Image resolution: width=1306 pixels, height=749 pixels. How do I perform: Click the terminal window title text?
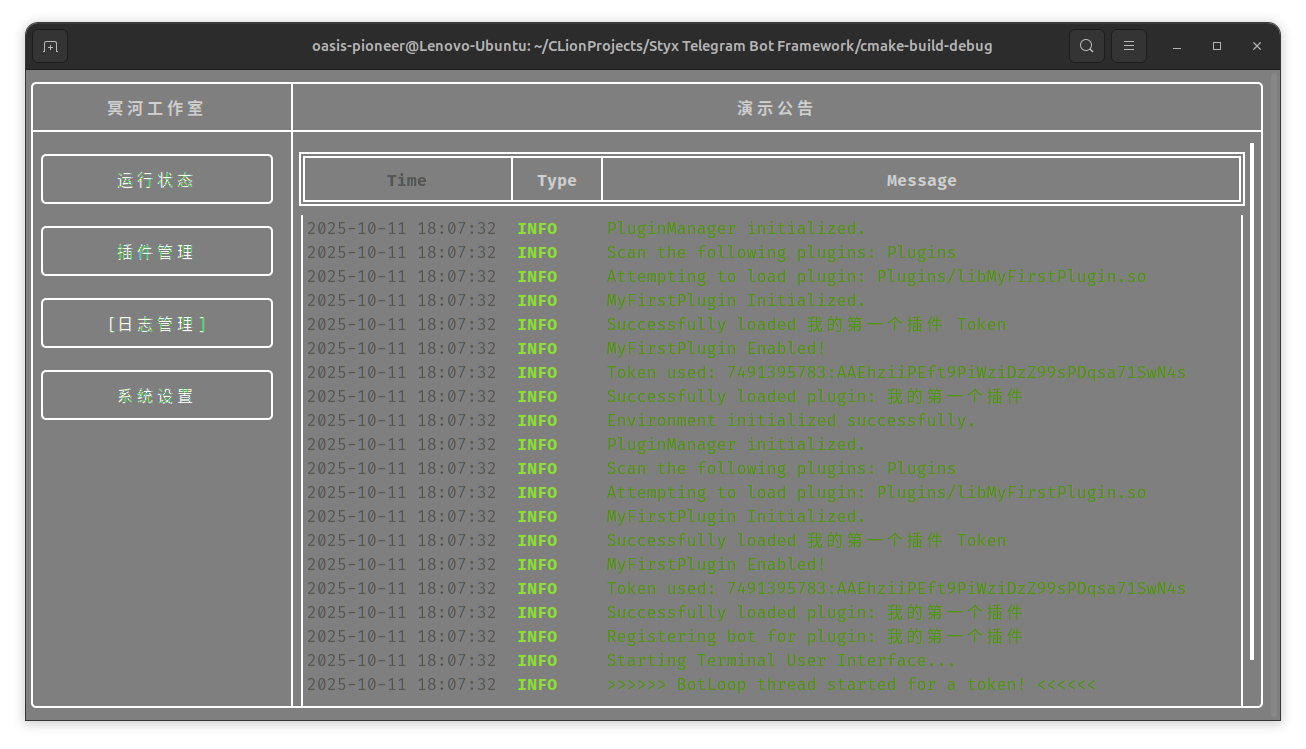(652, 46)
